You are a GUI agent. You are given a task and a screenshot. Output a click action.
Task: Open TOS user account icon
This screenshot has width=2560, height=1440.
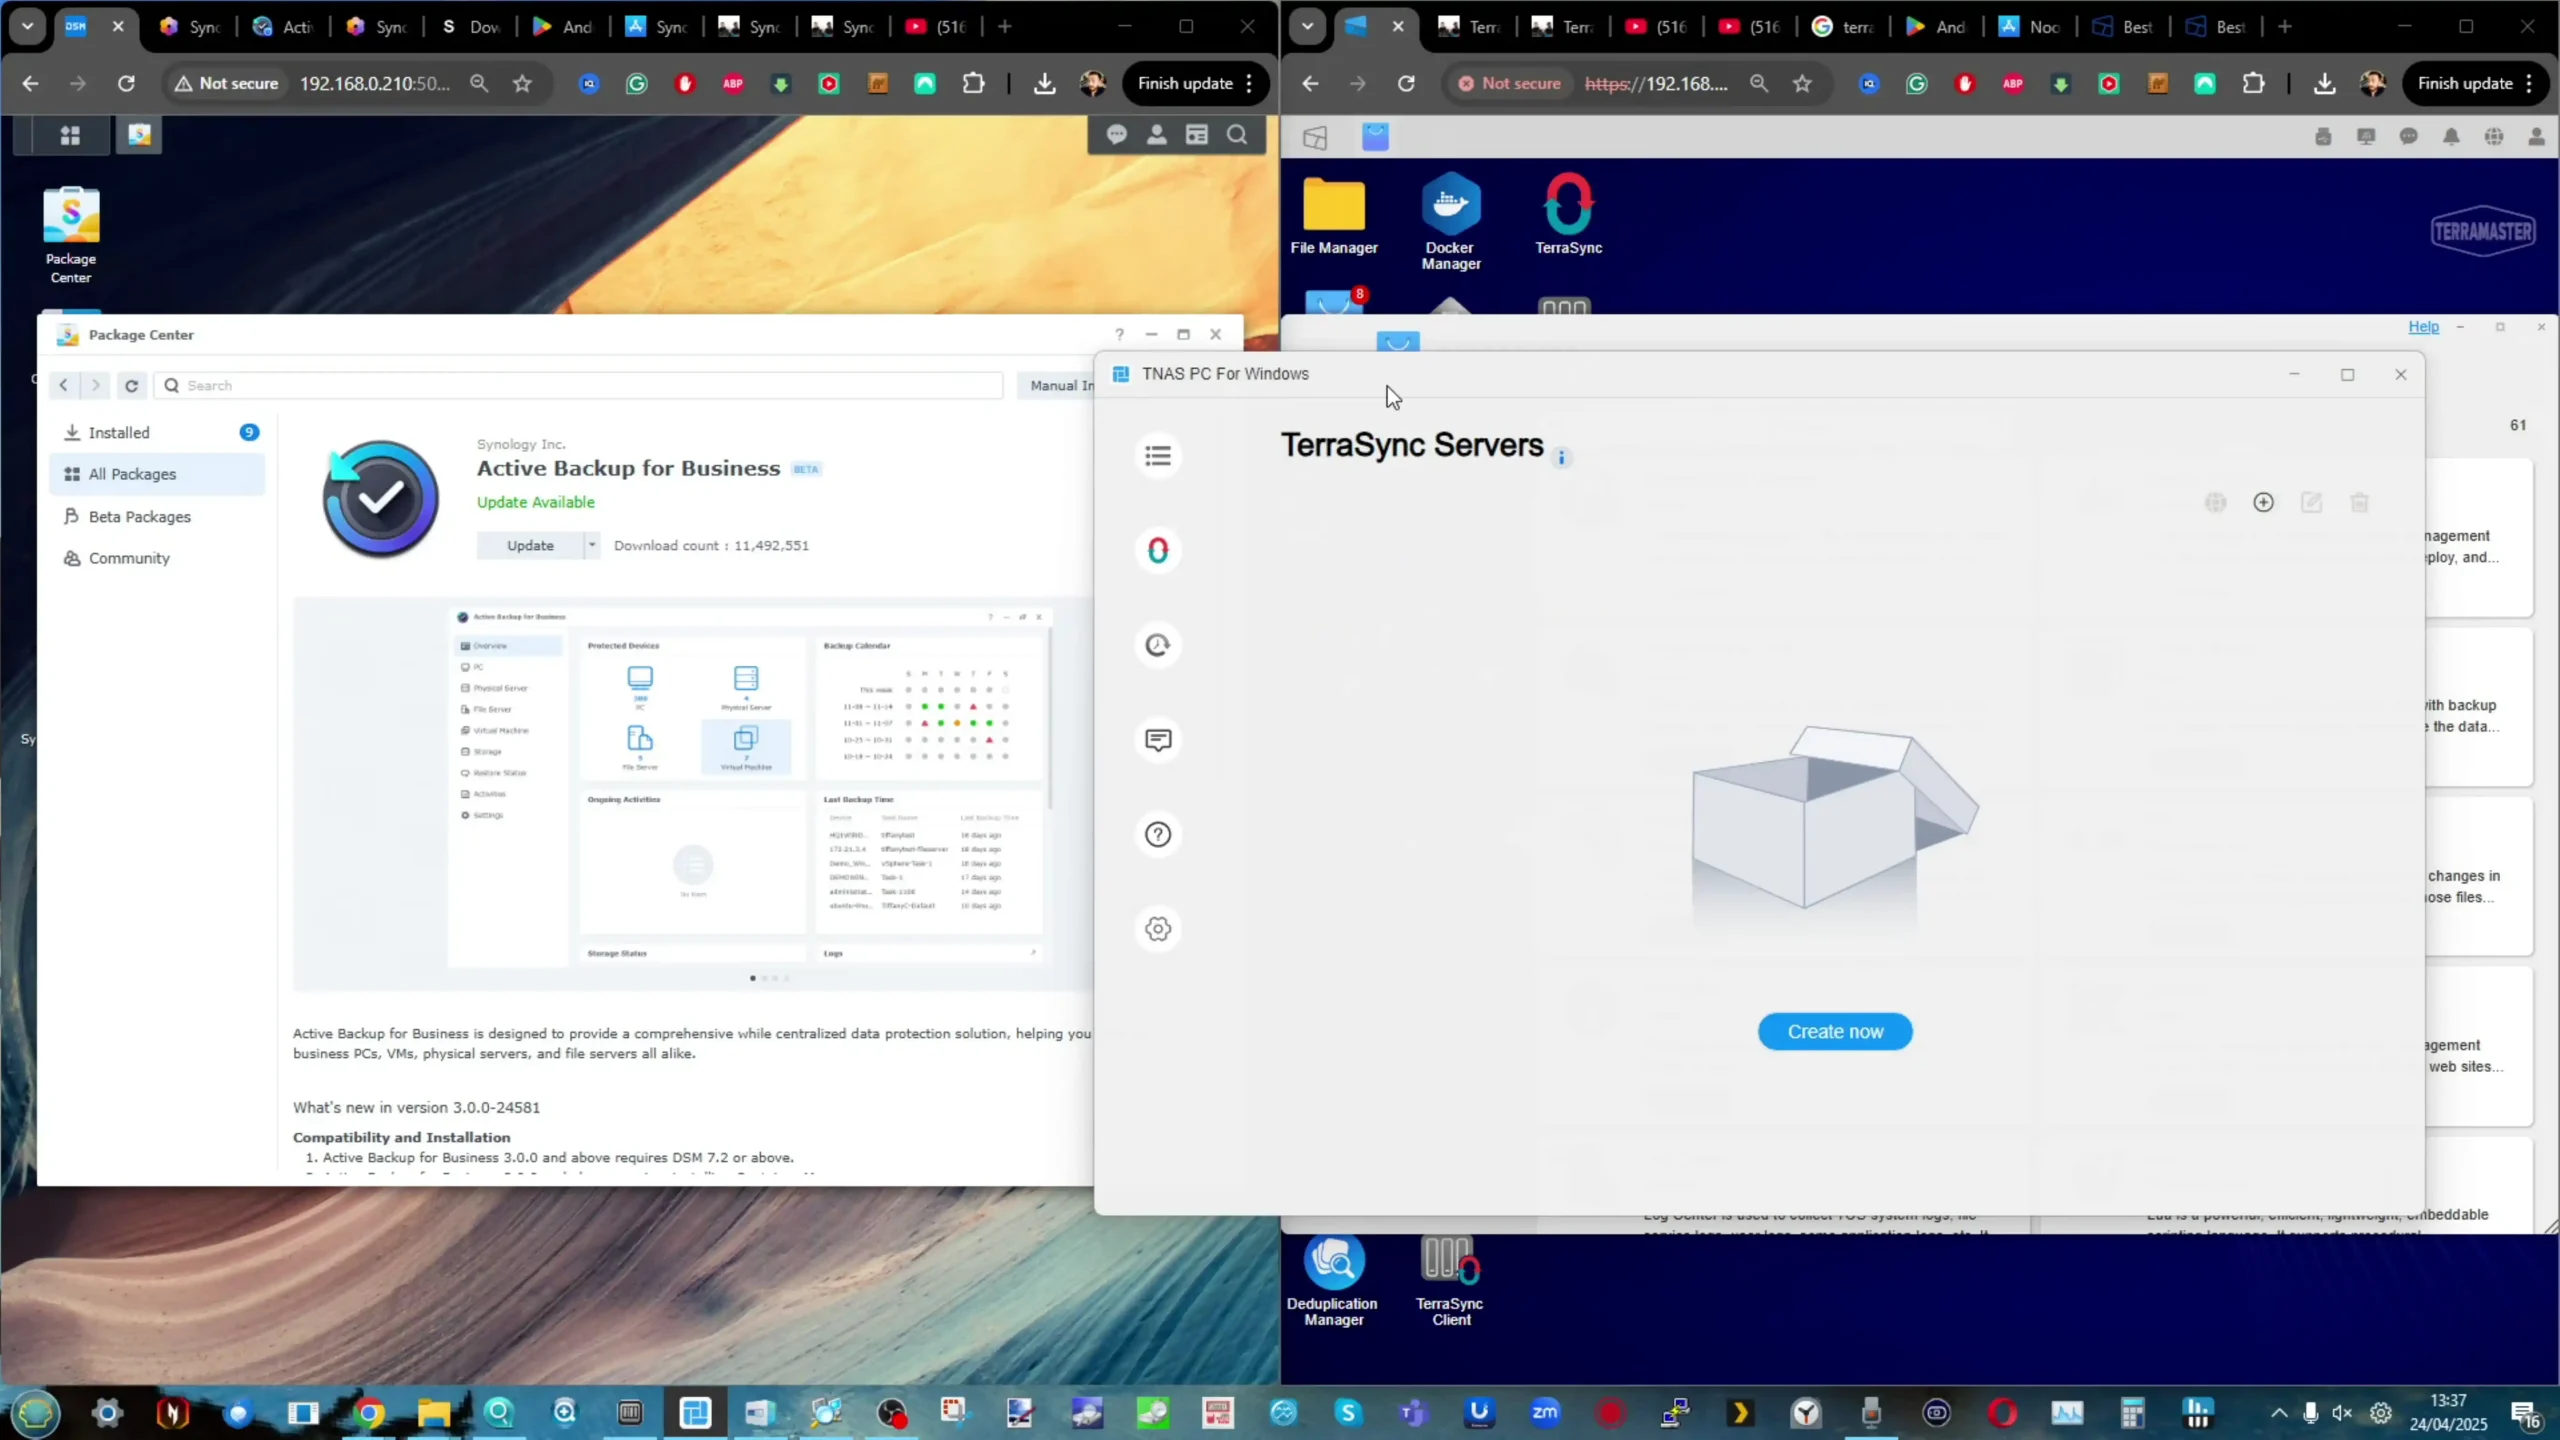pyautogui.click(x=2537, y=136)
